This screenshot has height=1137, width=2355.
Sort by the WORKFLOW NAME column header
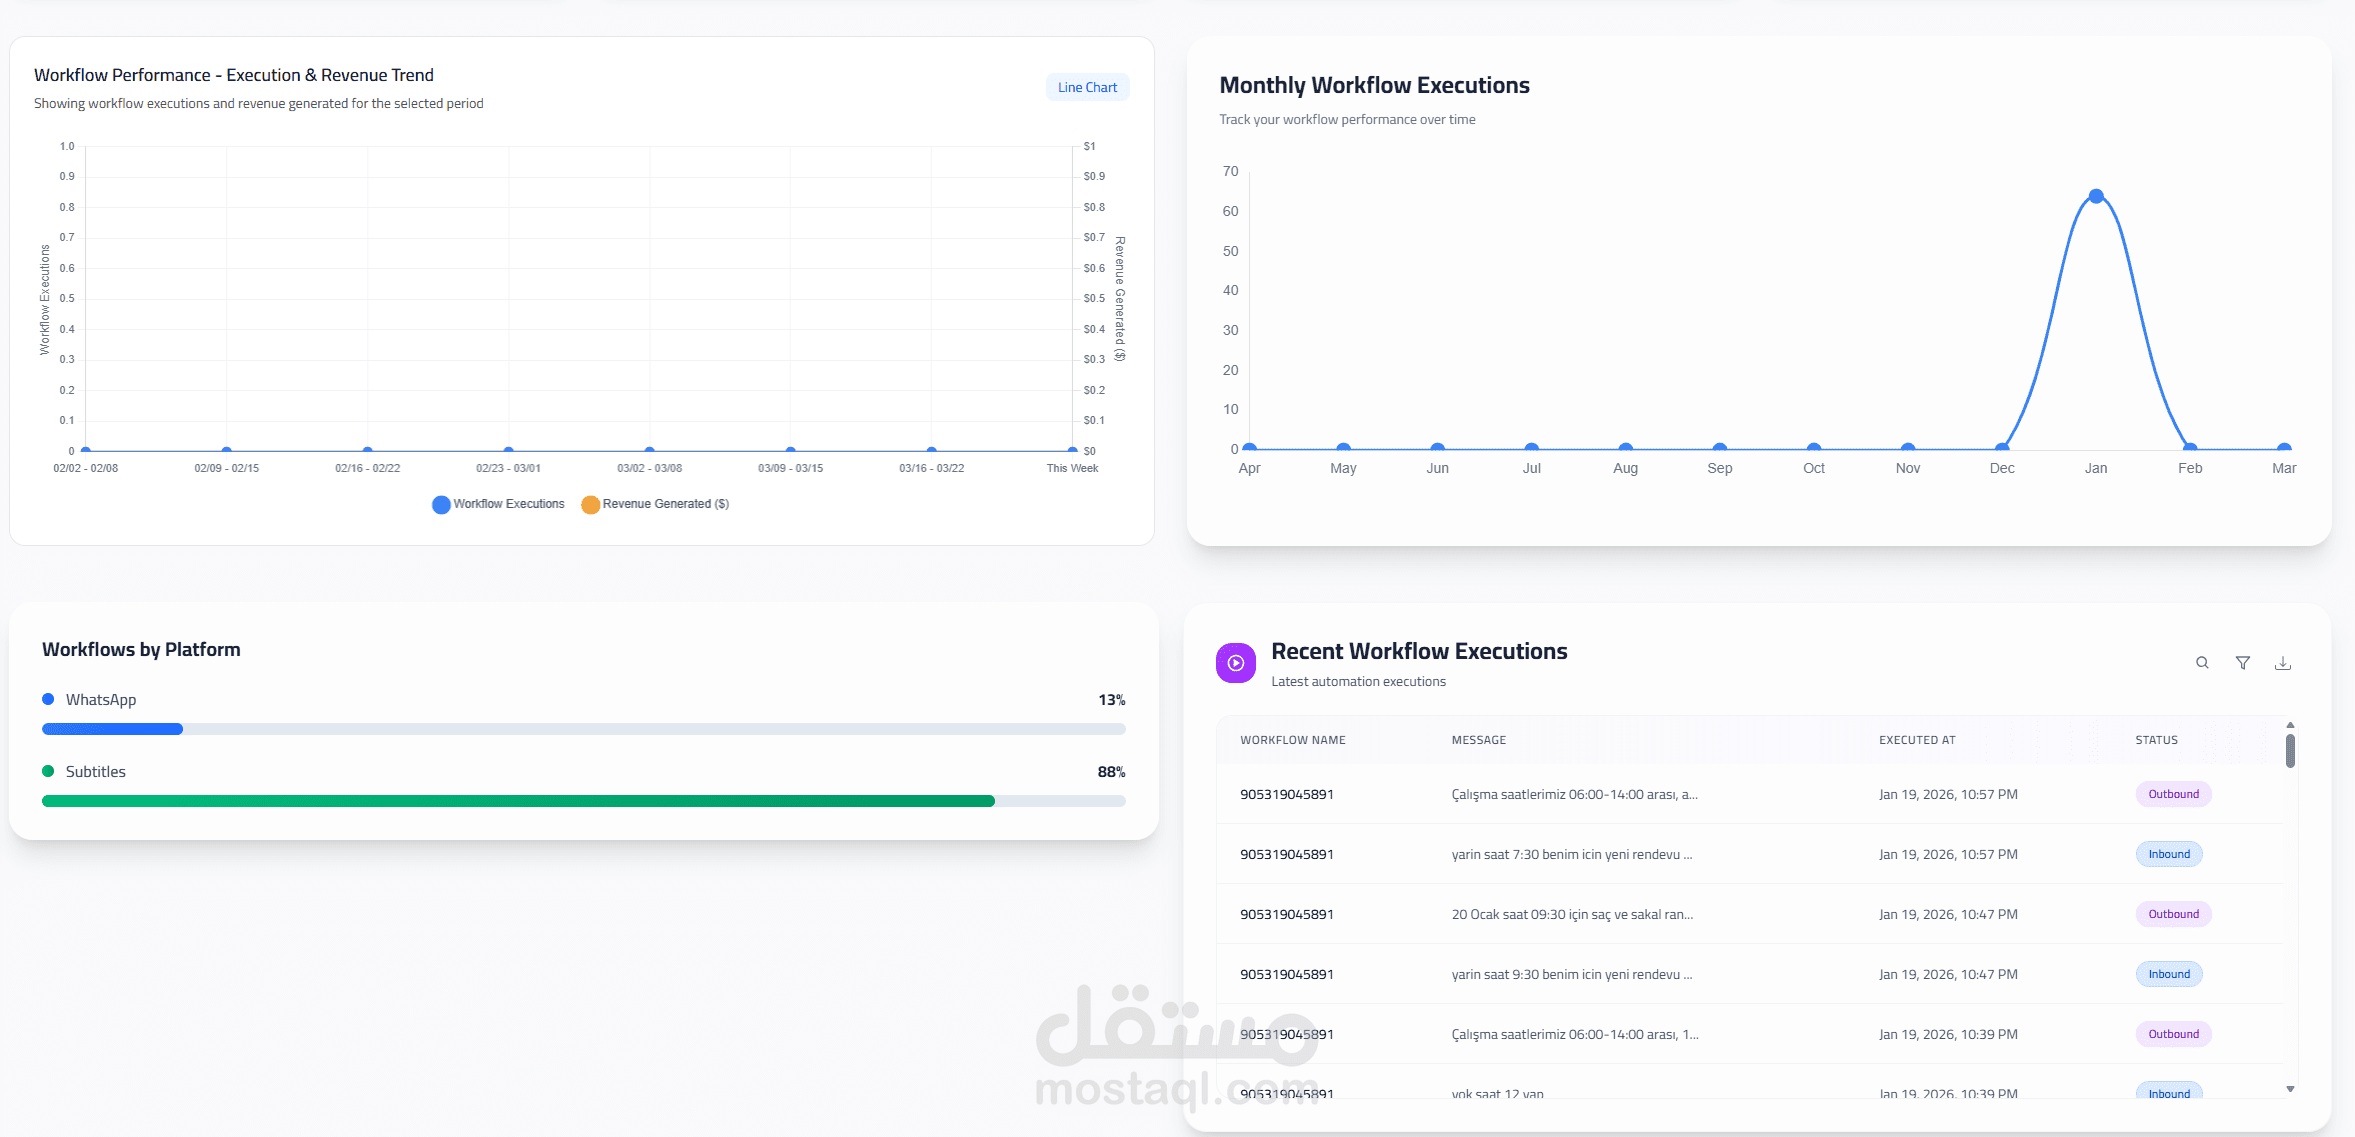tap(1292, 740)
